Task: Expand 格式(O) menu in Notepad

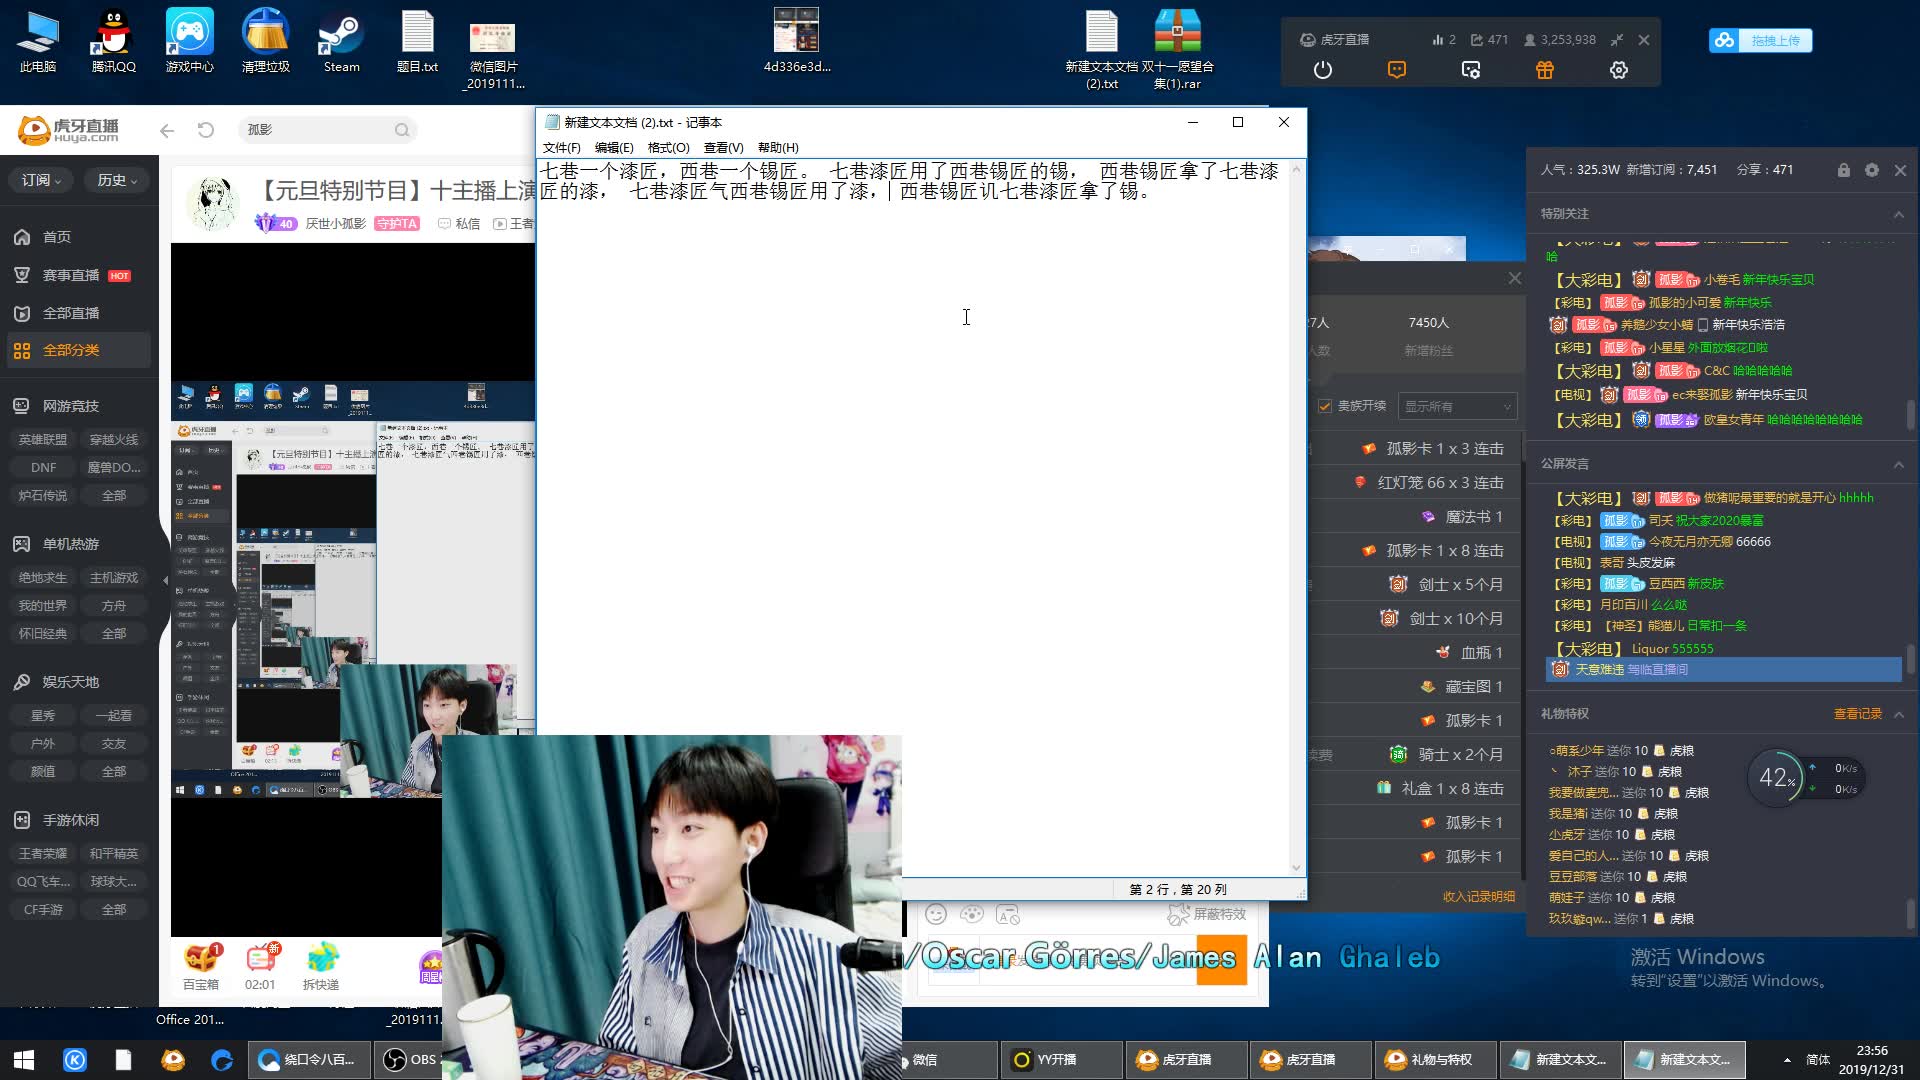Action: coord(667,146)
